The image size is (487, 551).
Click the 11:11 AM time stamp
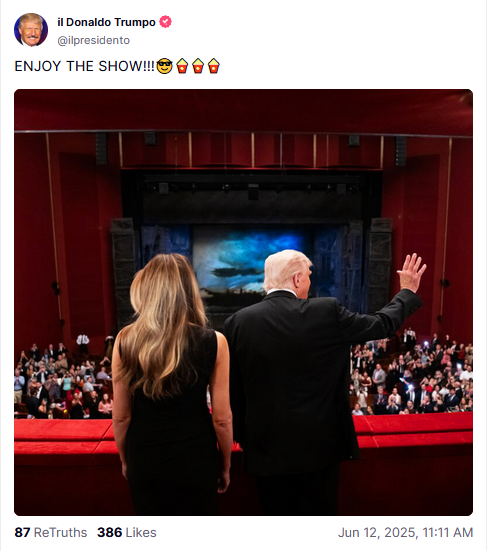pyautogui.click(x=448, y=532)
